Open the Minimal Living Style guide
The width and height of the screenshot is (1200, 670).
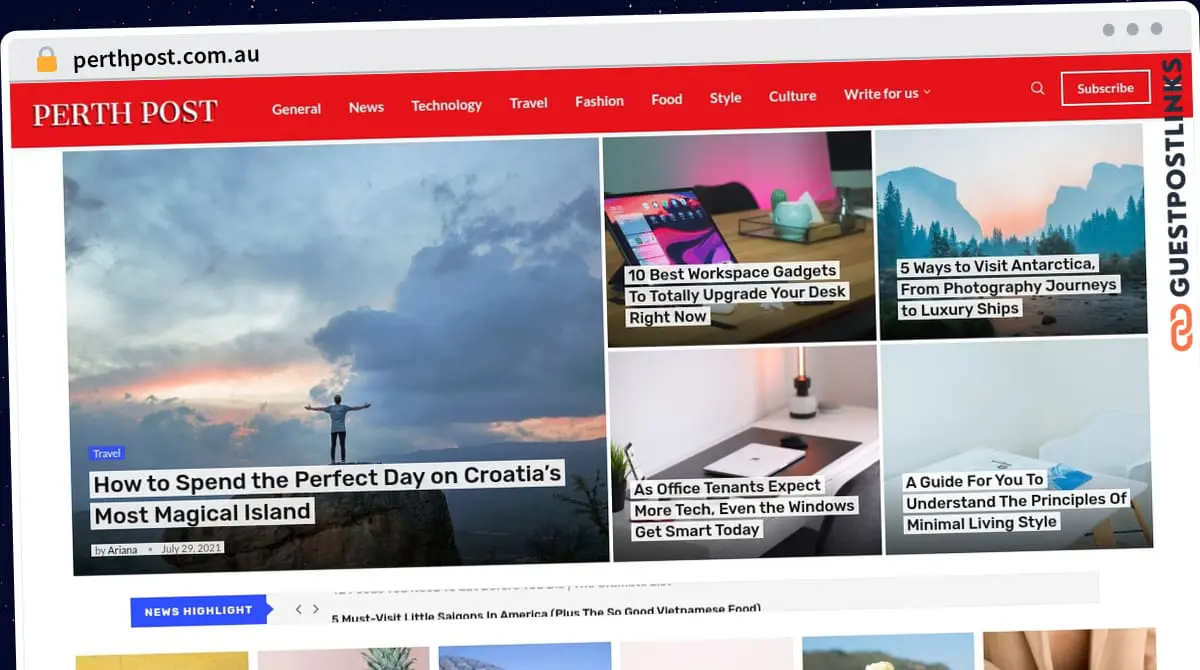coord(1015,502)
